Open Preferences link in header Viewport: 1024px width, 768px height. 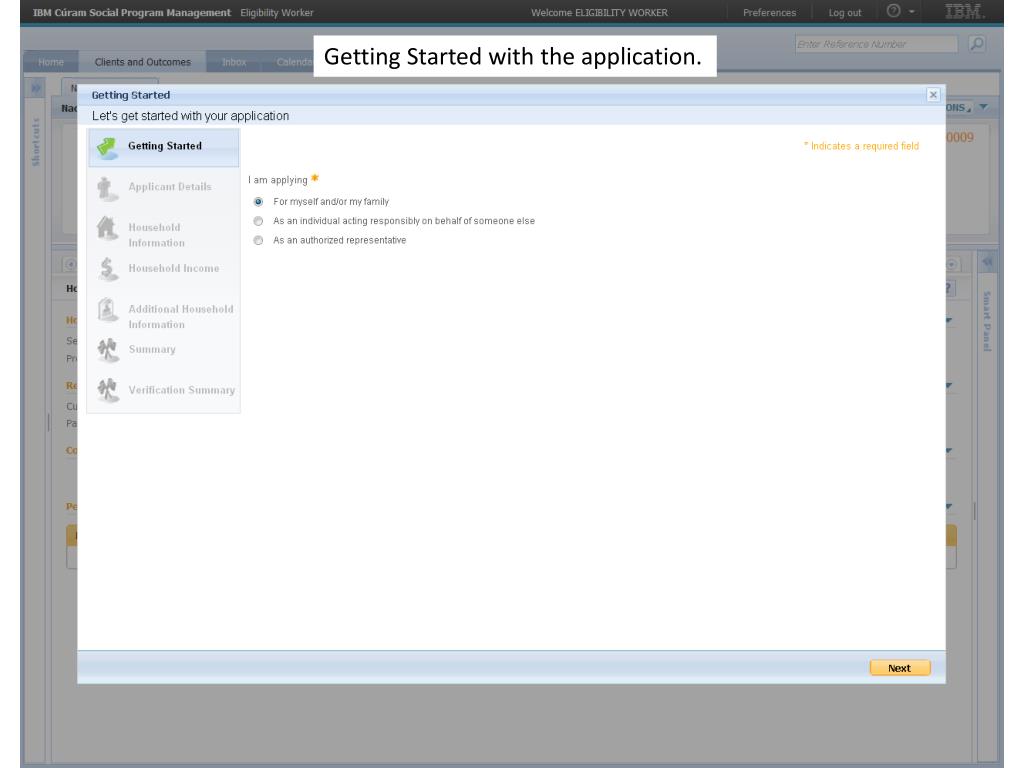tap(769, 12)
